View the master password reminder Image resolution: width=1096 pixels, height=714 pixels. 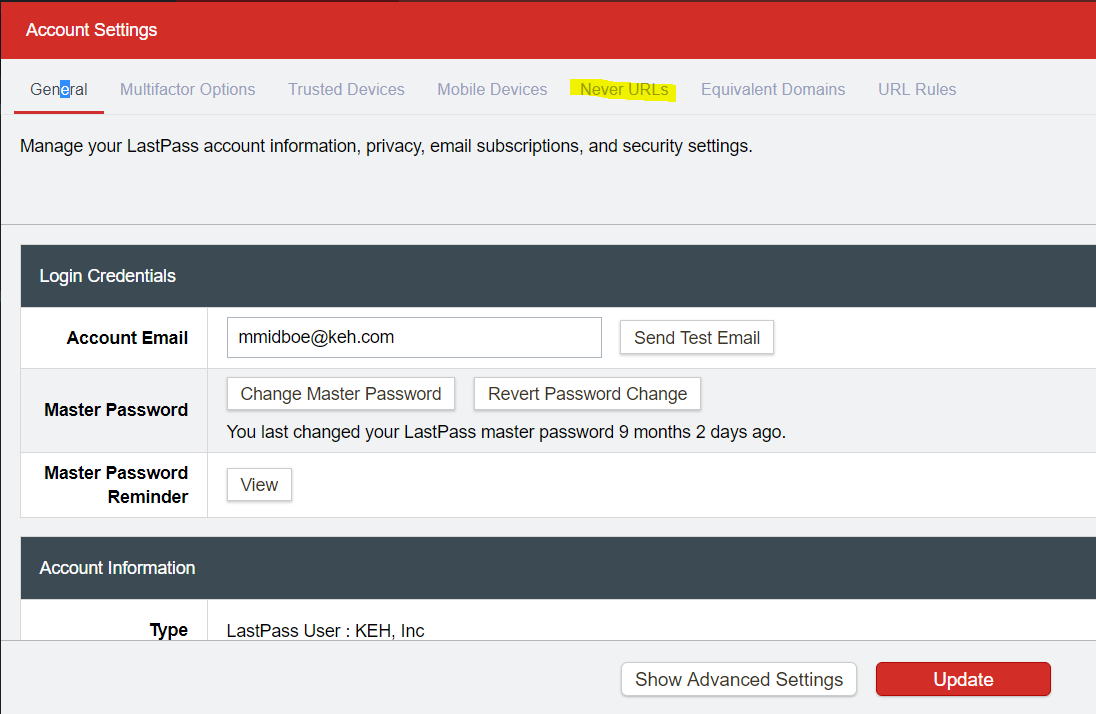(x=259, y=485)
